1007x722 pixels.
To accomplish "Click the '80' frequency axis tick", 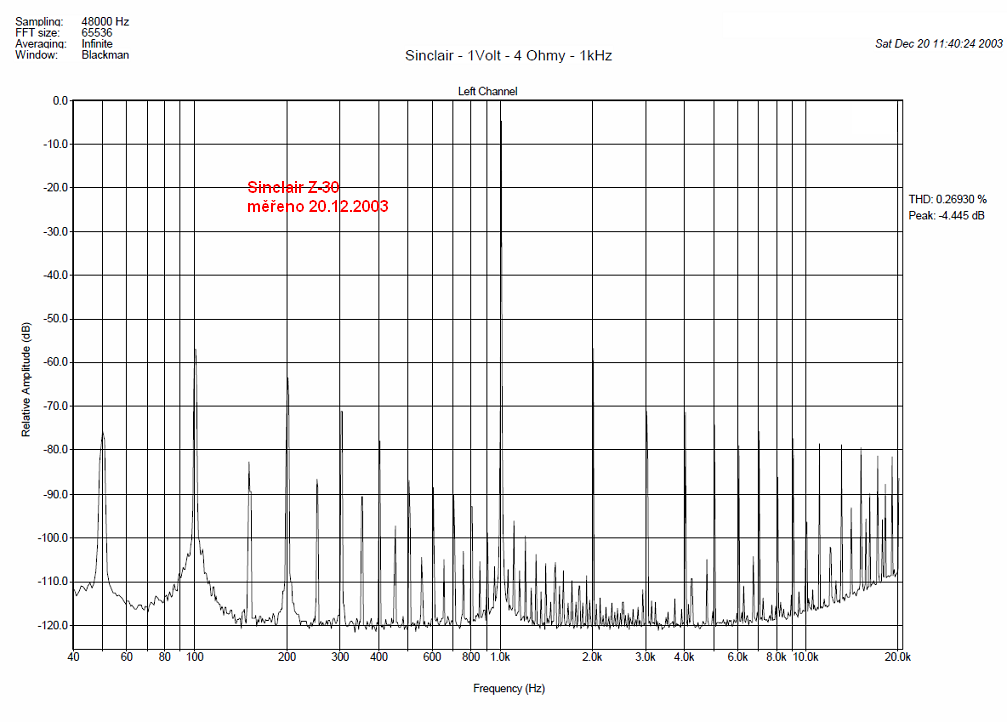I will [x=164, y=657].
